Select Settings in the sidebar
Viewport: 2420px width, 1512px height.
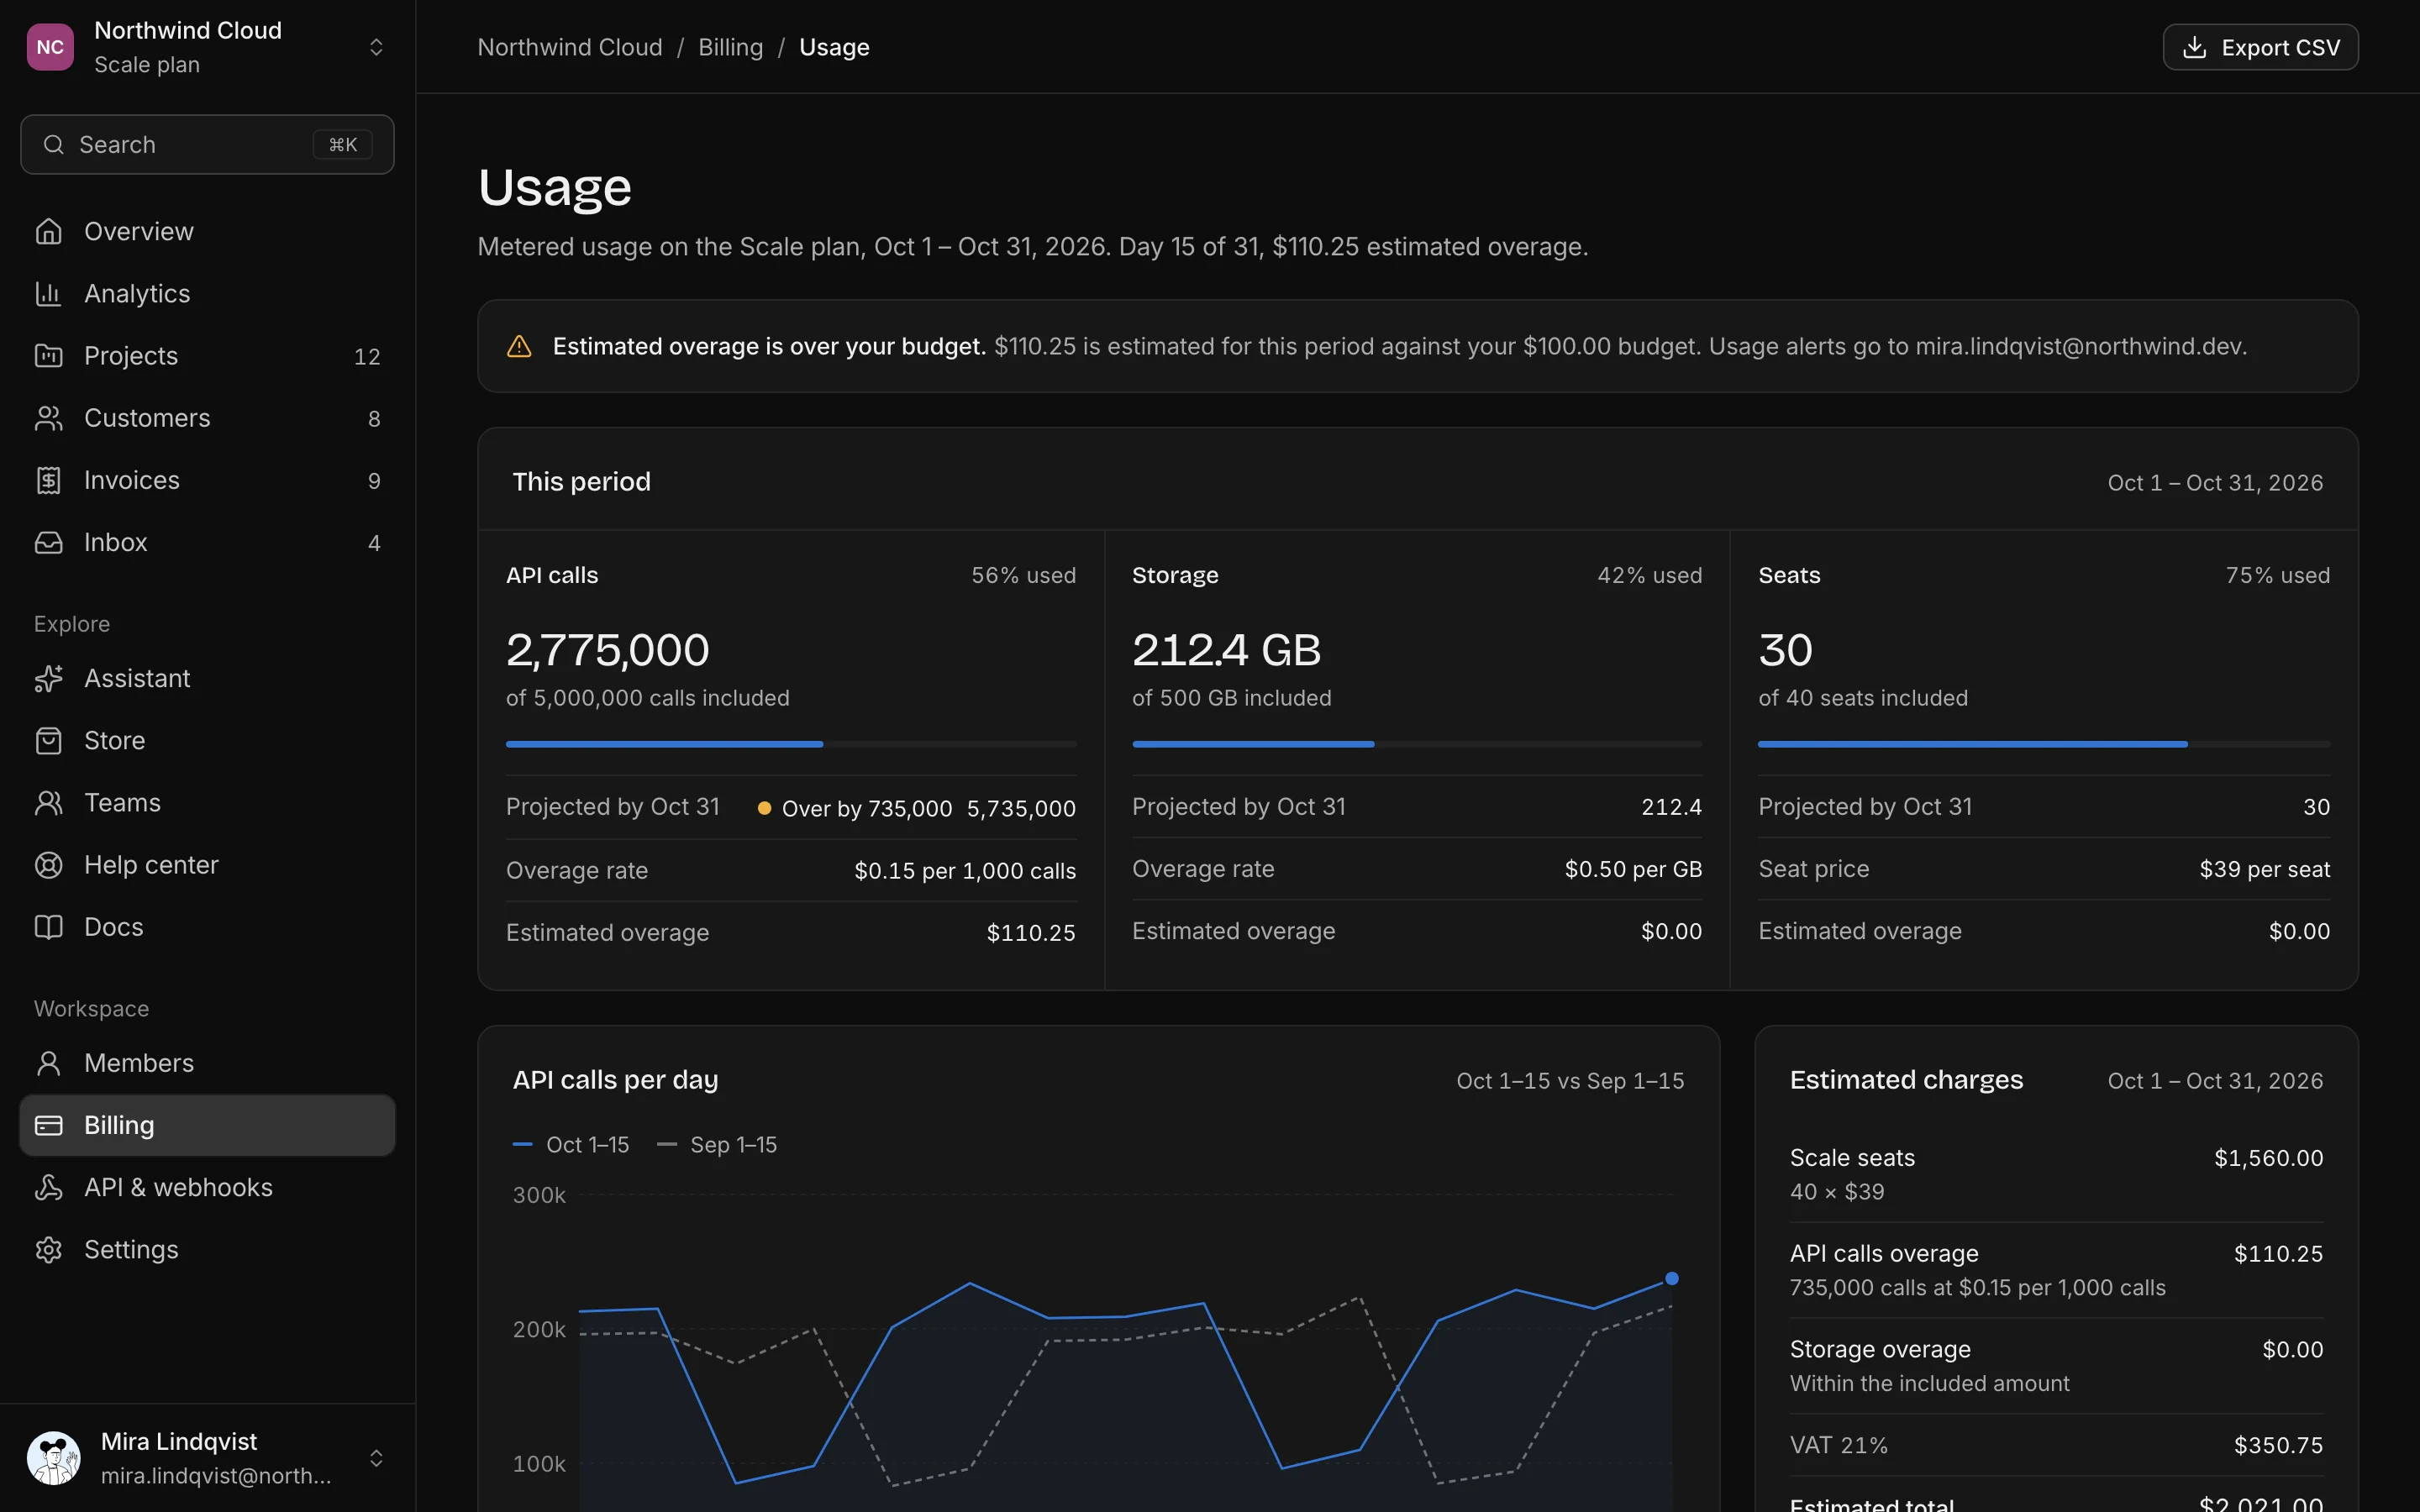pos(207,1249)
